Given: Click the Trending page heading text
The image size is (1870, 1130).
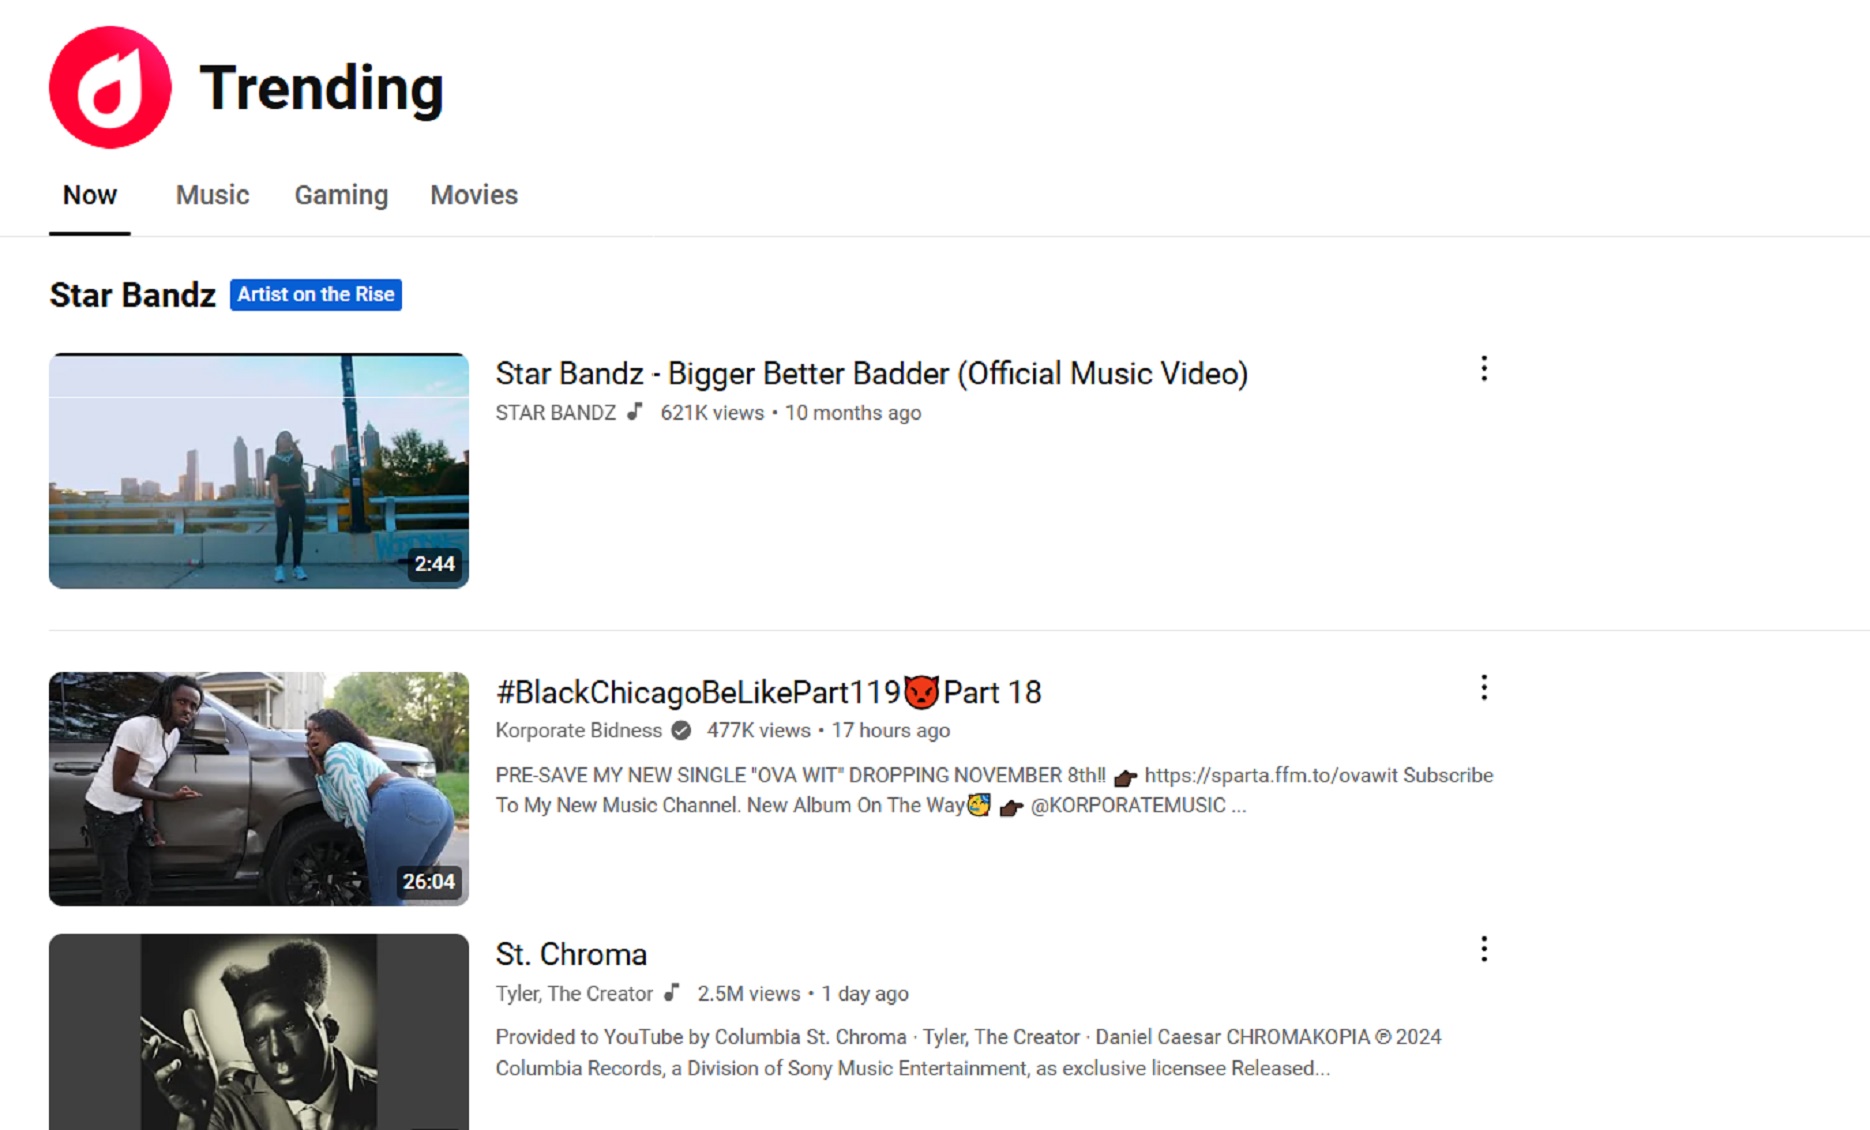Looking at the screenshot, I should coord(321,88).
